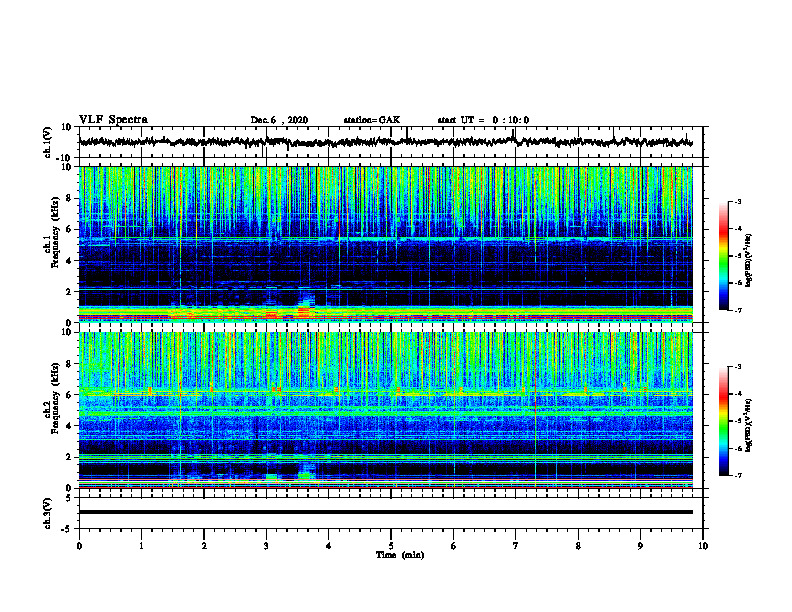Click tick label "5" on the time axis

391,546
